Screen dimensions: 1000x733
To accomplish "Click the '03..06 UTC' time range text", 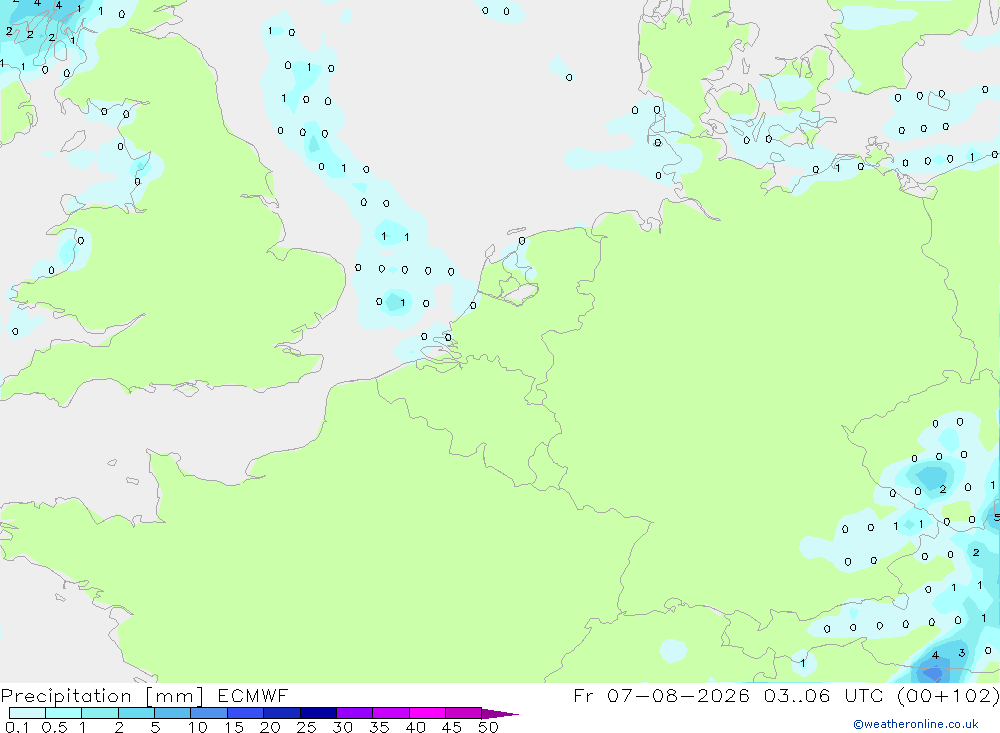I will [x=825, y=695].
